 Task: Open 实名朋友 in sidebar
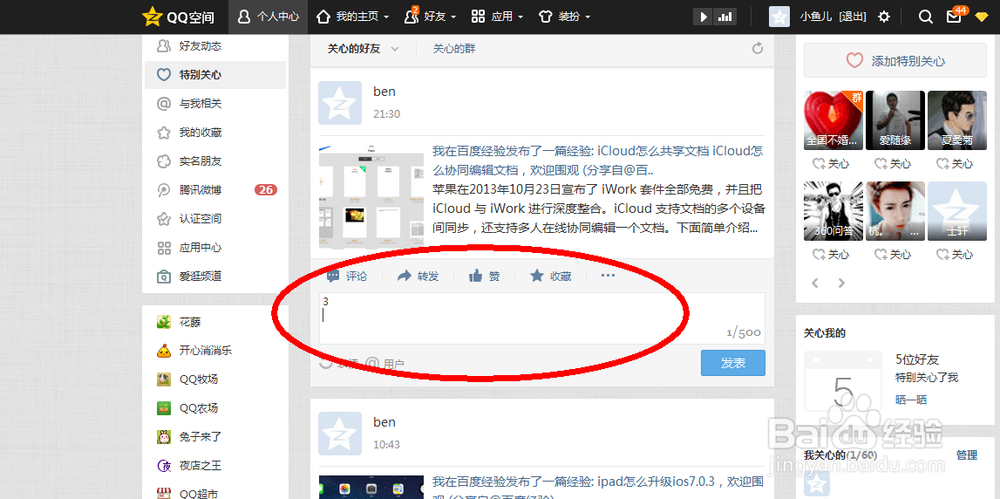(x=214, y=161)
